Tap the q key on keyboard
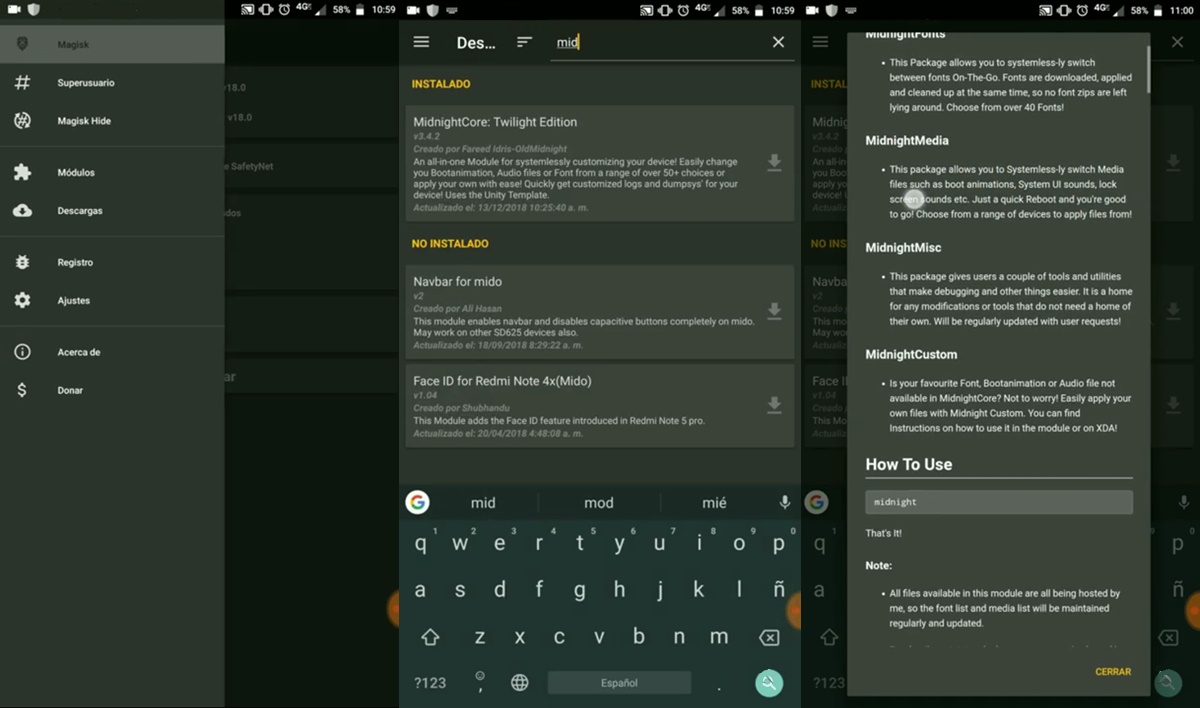This screenshot has width=1200, height=708. (x=420, y=544)
